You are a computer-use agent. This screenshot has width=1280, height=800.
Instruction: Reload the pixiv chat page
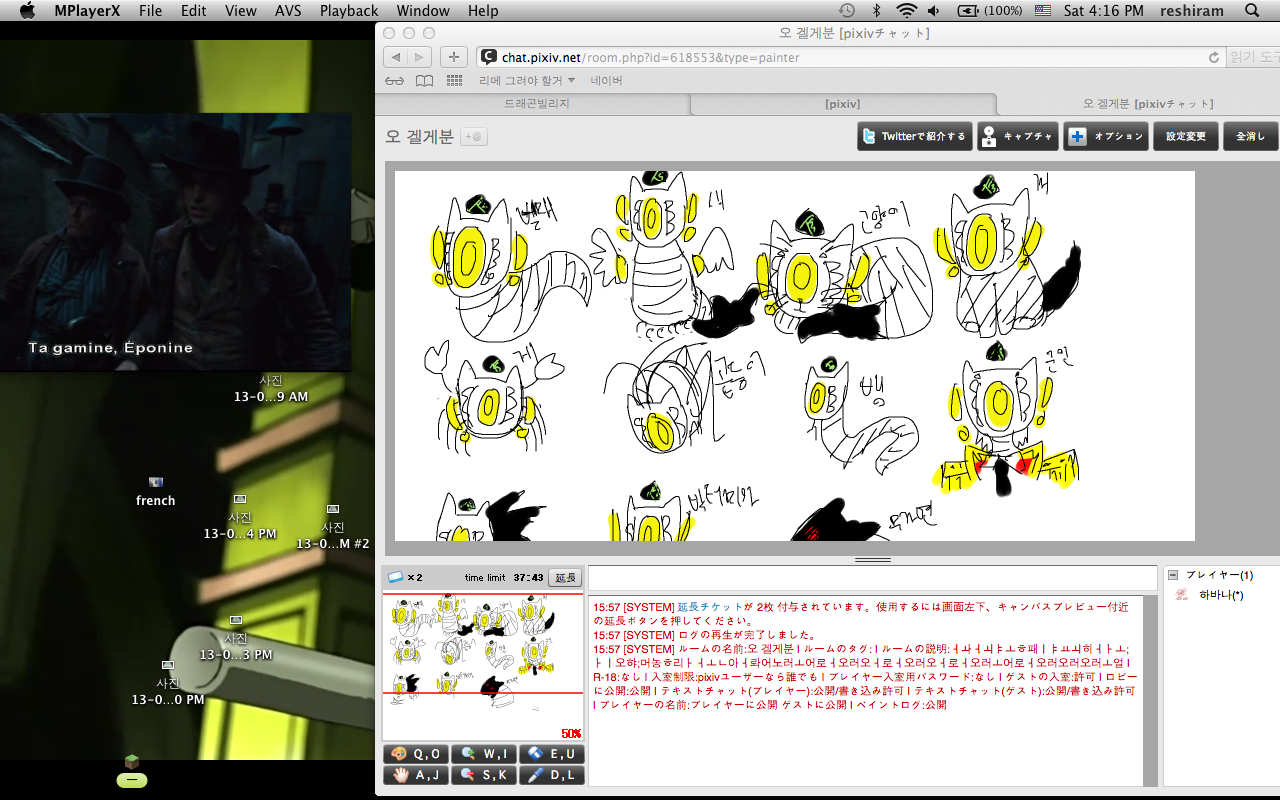[1214, 58]
